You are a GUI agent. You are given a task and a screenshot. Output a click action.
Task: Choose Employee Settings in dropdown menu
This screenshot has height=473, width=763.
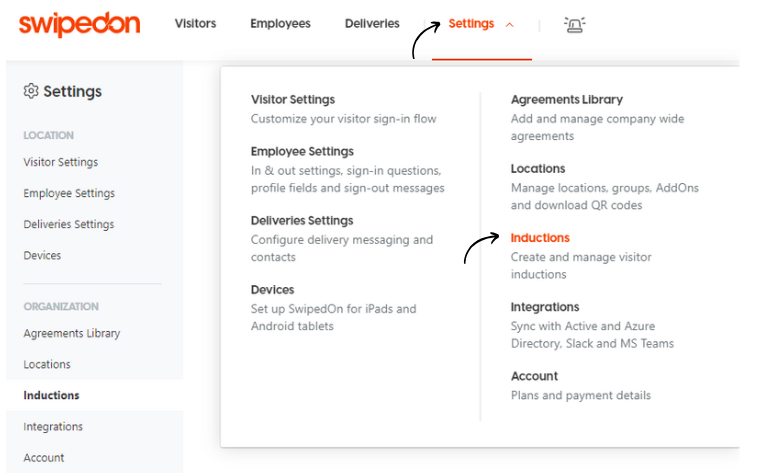coord(301,152)
